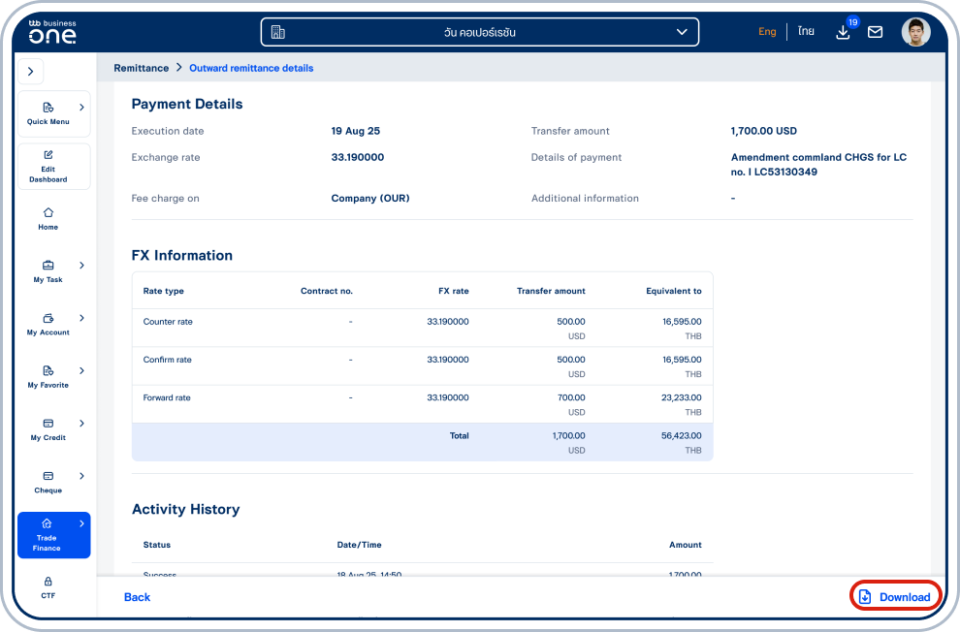Select Trade Finance menu item
This screenshot has width=960, height=632.
pos(48,535)
